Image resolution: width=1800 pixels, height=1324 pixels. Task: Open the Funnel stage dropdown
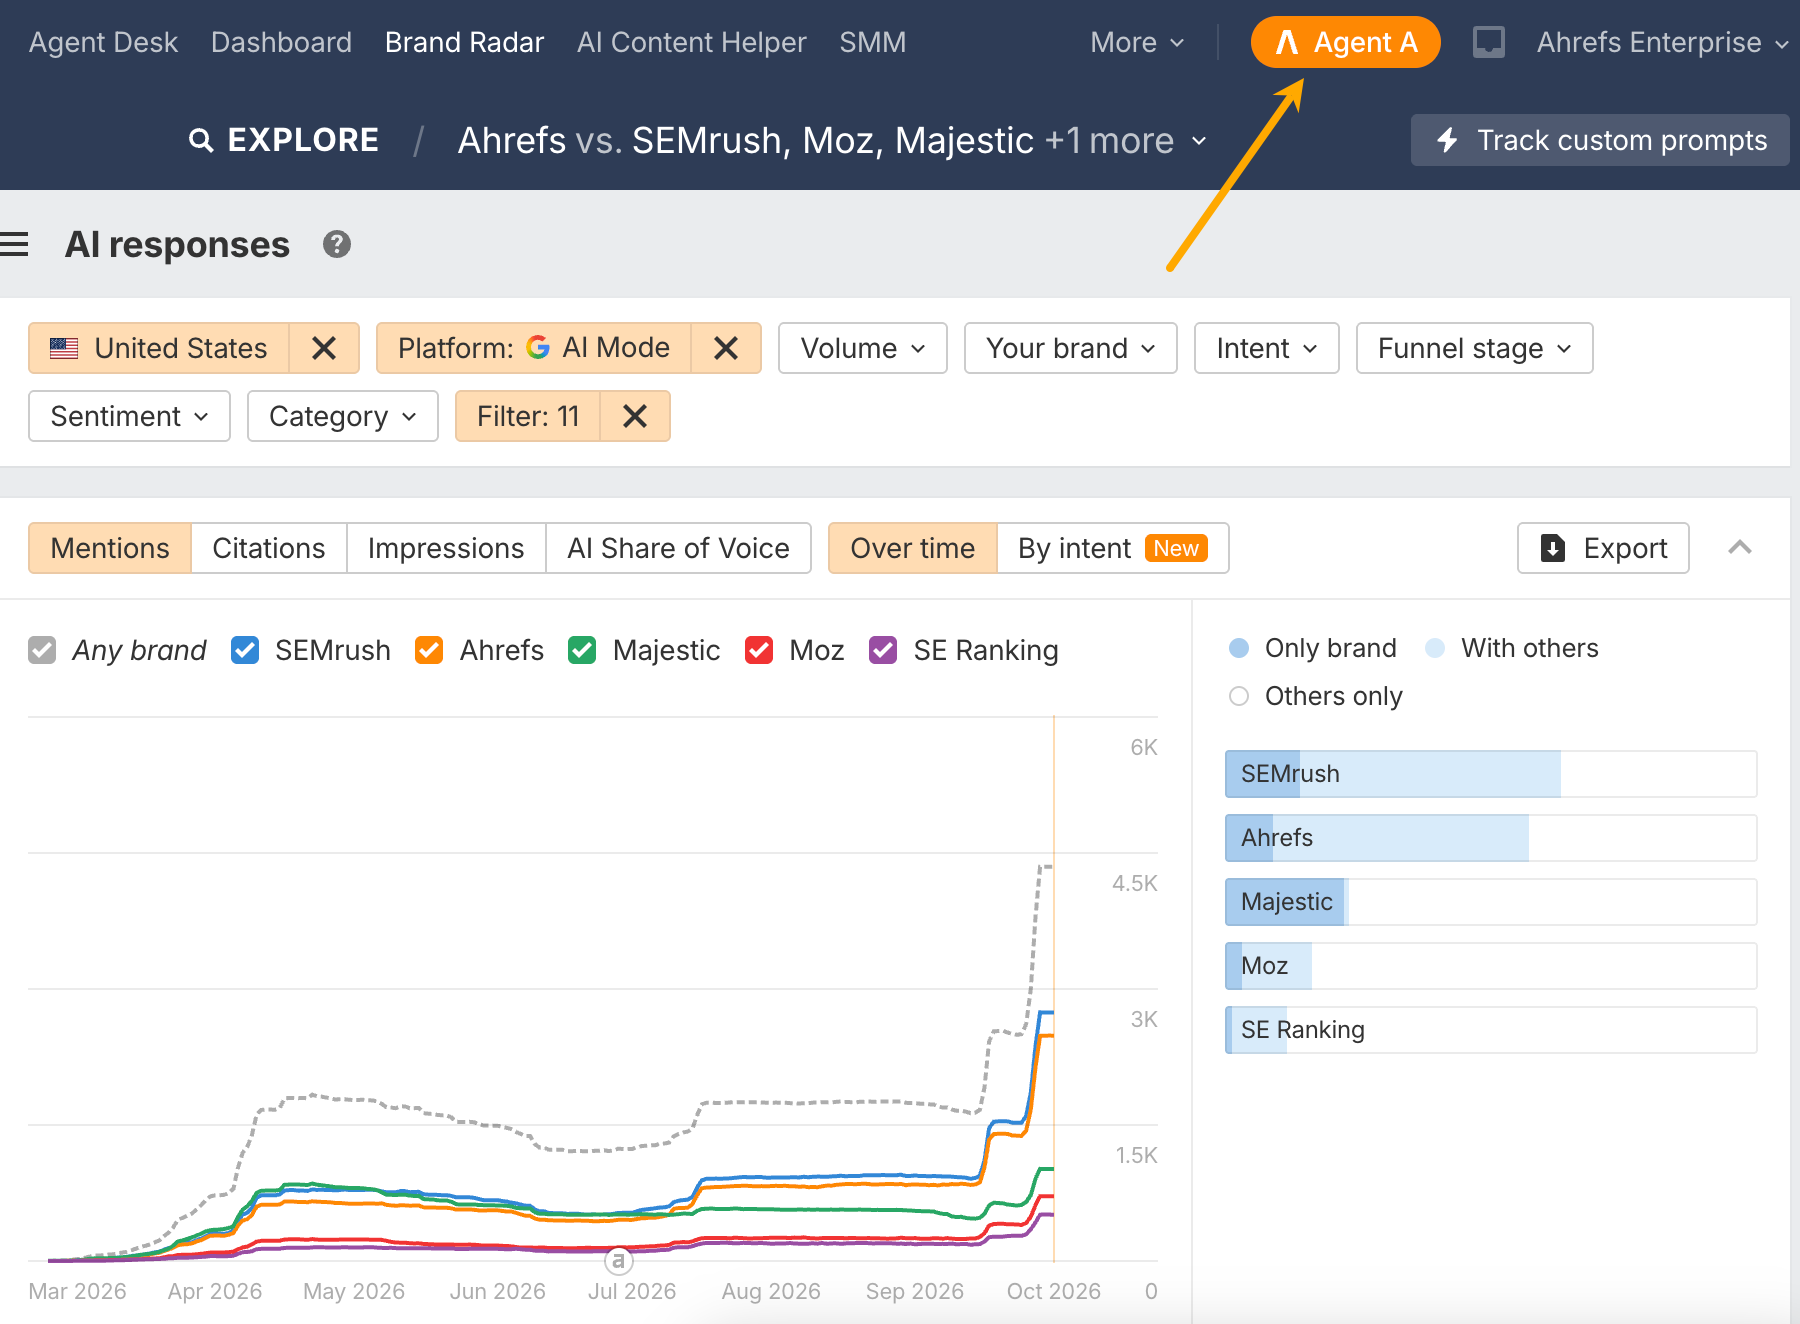point(1475,348)
